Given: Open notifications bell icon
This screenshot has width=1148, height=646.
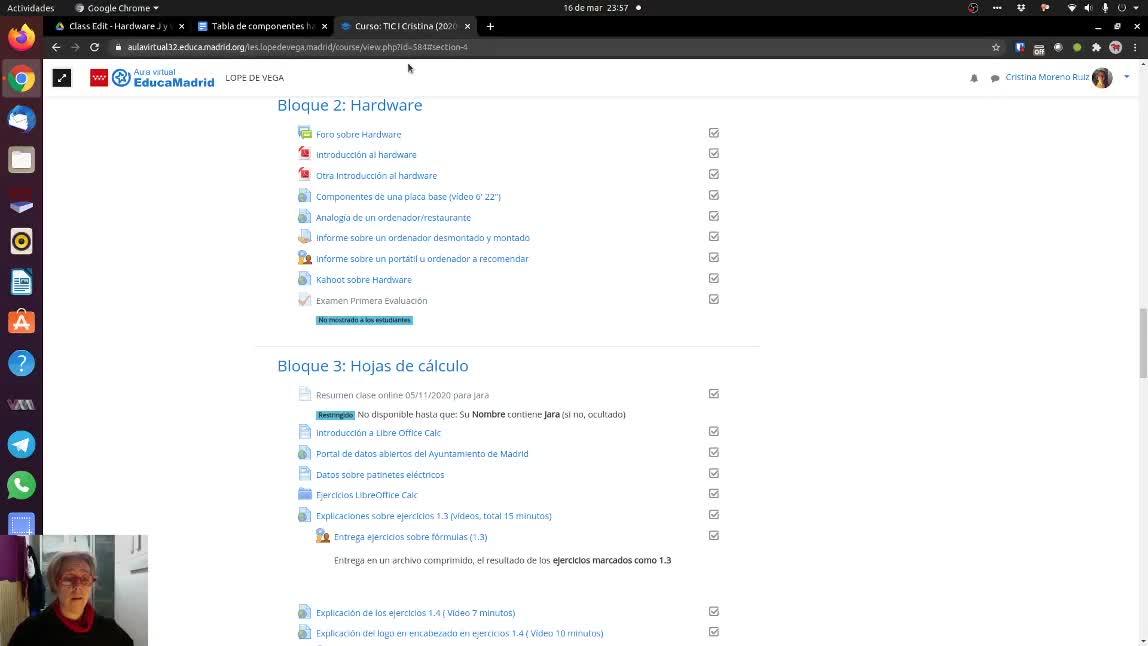Looking at the screenshot, I should (x=974, y=78).
